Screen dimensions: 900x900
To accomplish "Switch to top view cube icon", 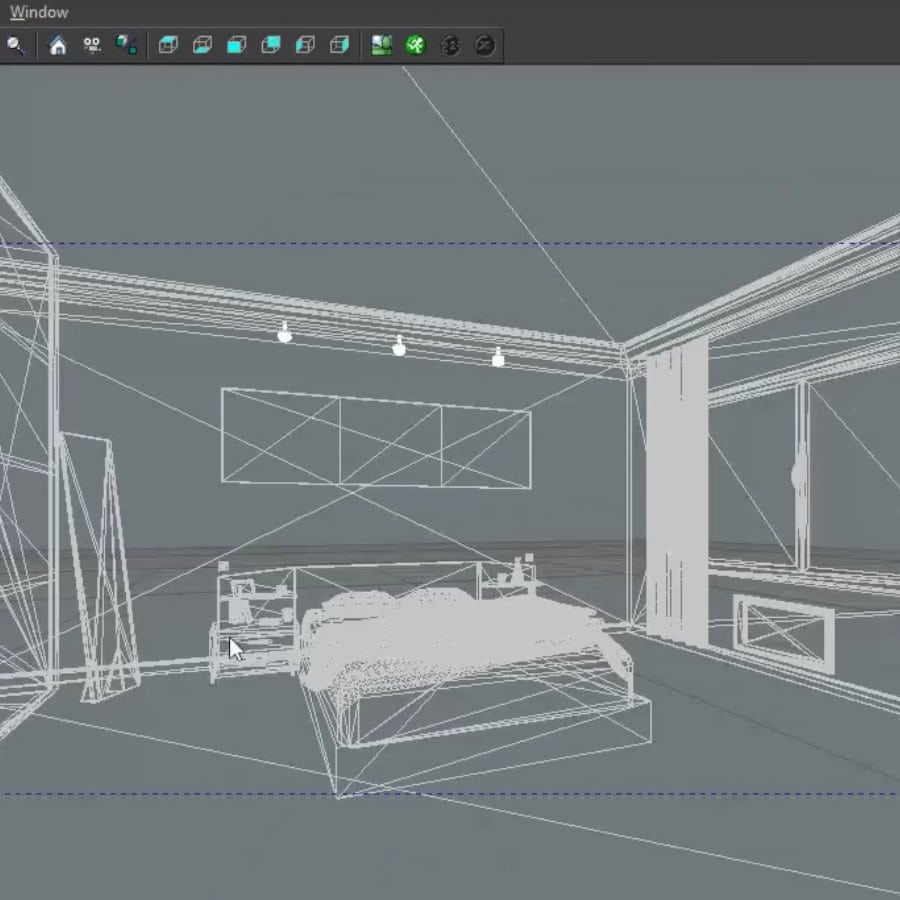I will click(168, 45).
